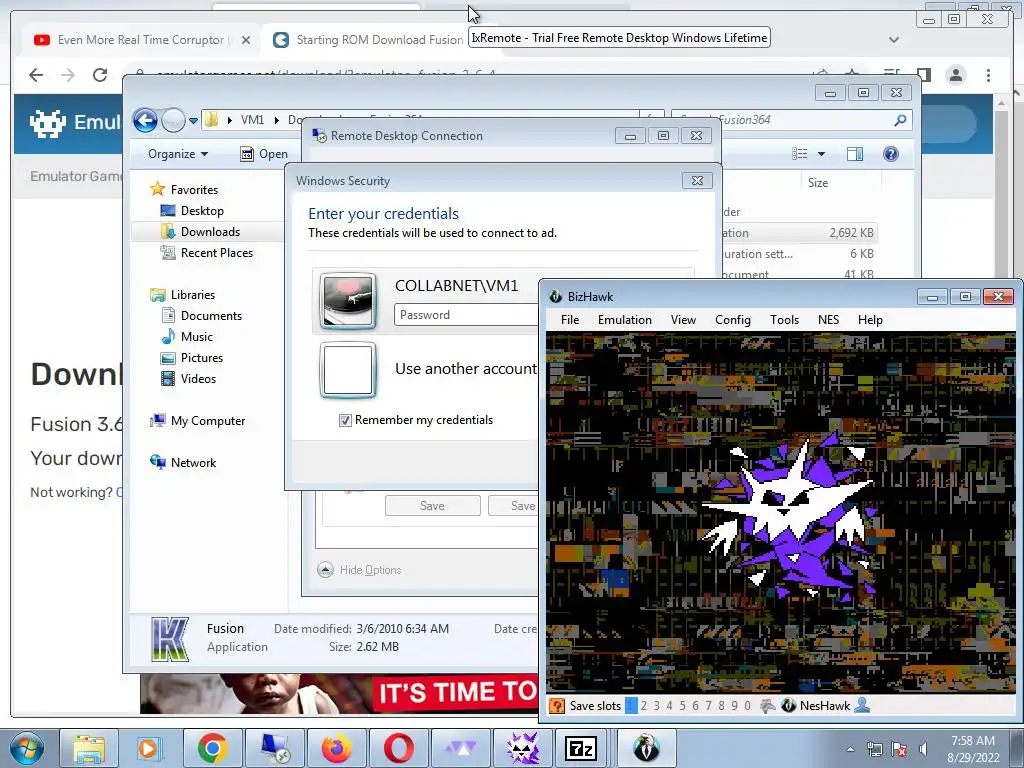Image resolution: width=1024 pixels, height=768 pixels.
Task: Click the Explorer help question mark icon
Action: point(891,154)
